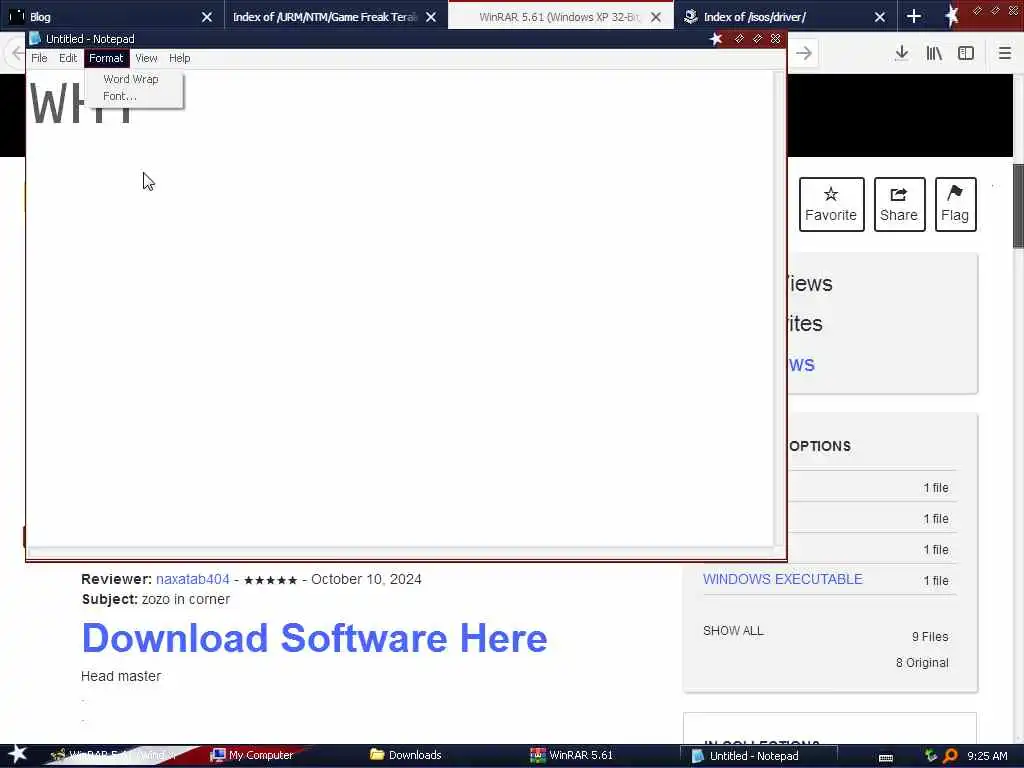The image size is (1024, 768).
Task: Click Windows Executable 1 file count
Action: pyautogui.click(x=936, y=581)
